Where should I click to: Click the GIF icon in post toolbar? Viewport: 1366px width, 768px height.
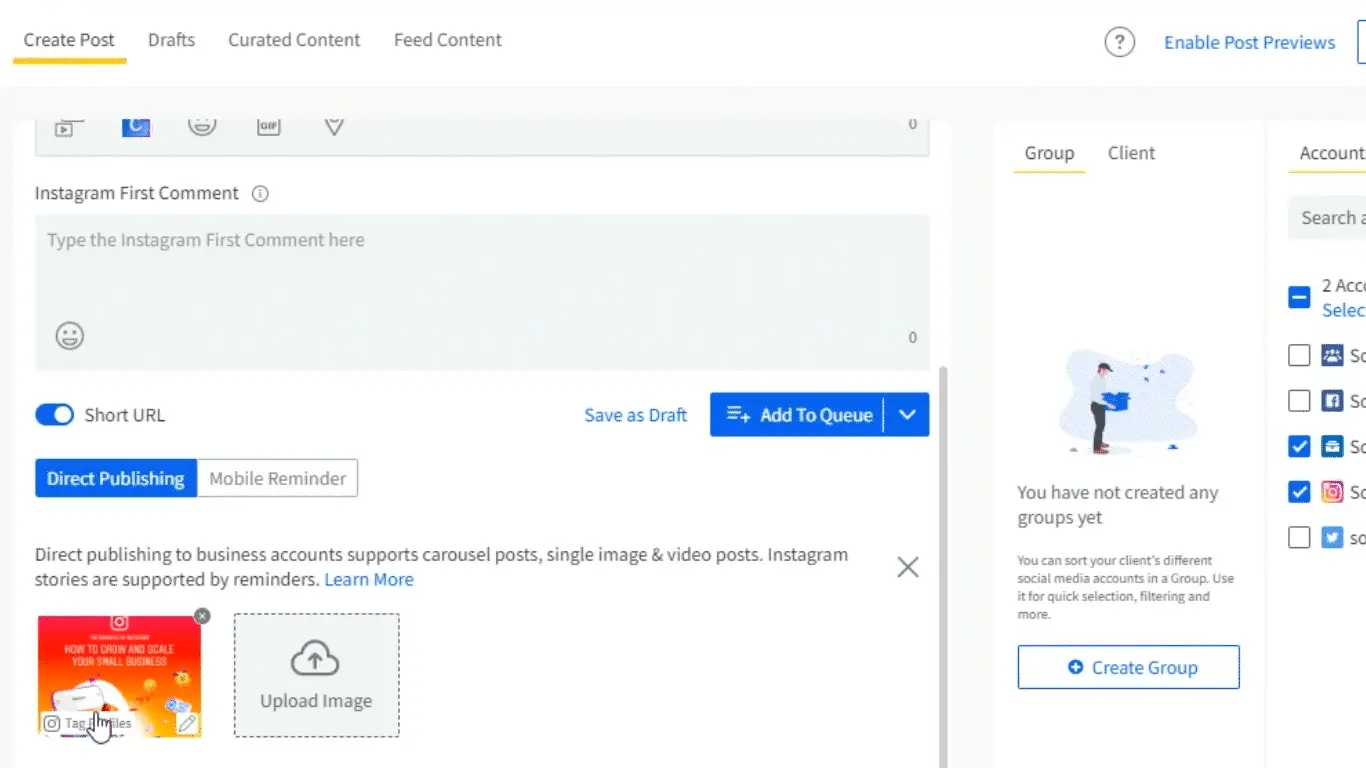coord(268,126)
